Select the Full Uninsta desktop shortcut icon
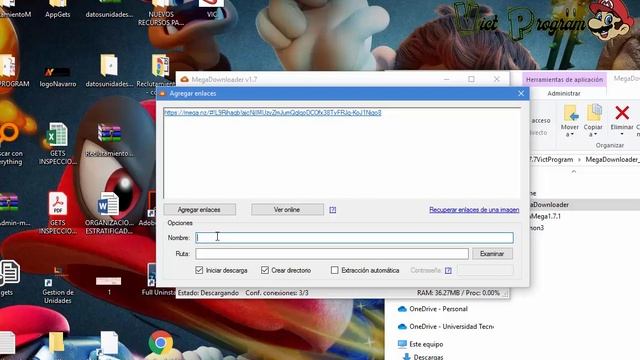The height and width of the screenshot is (360, 640). pyautogui.click(x=151, y=274)
